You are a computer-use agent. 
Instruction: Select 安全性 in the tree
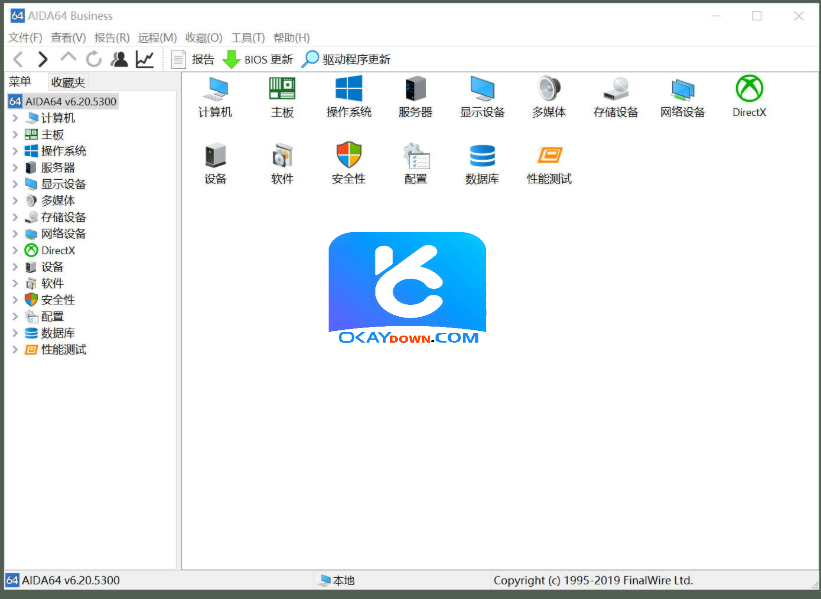pyautogui.click(x=50, y=300)
